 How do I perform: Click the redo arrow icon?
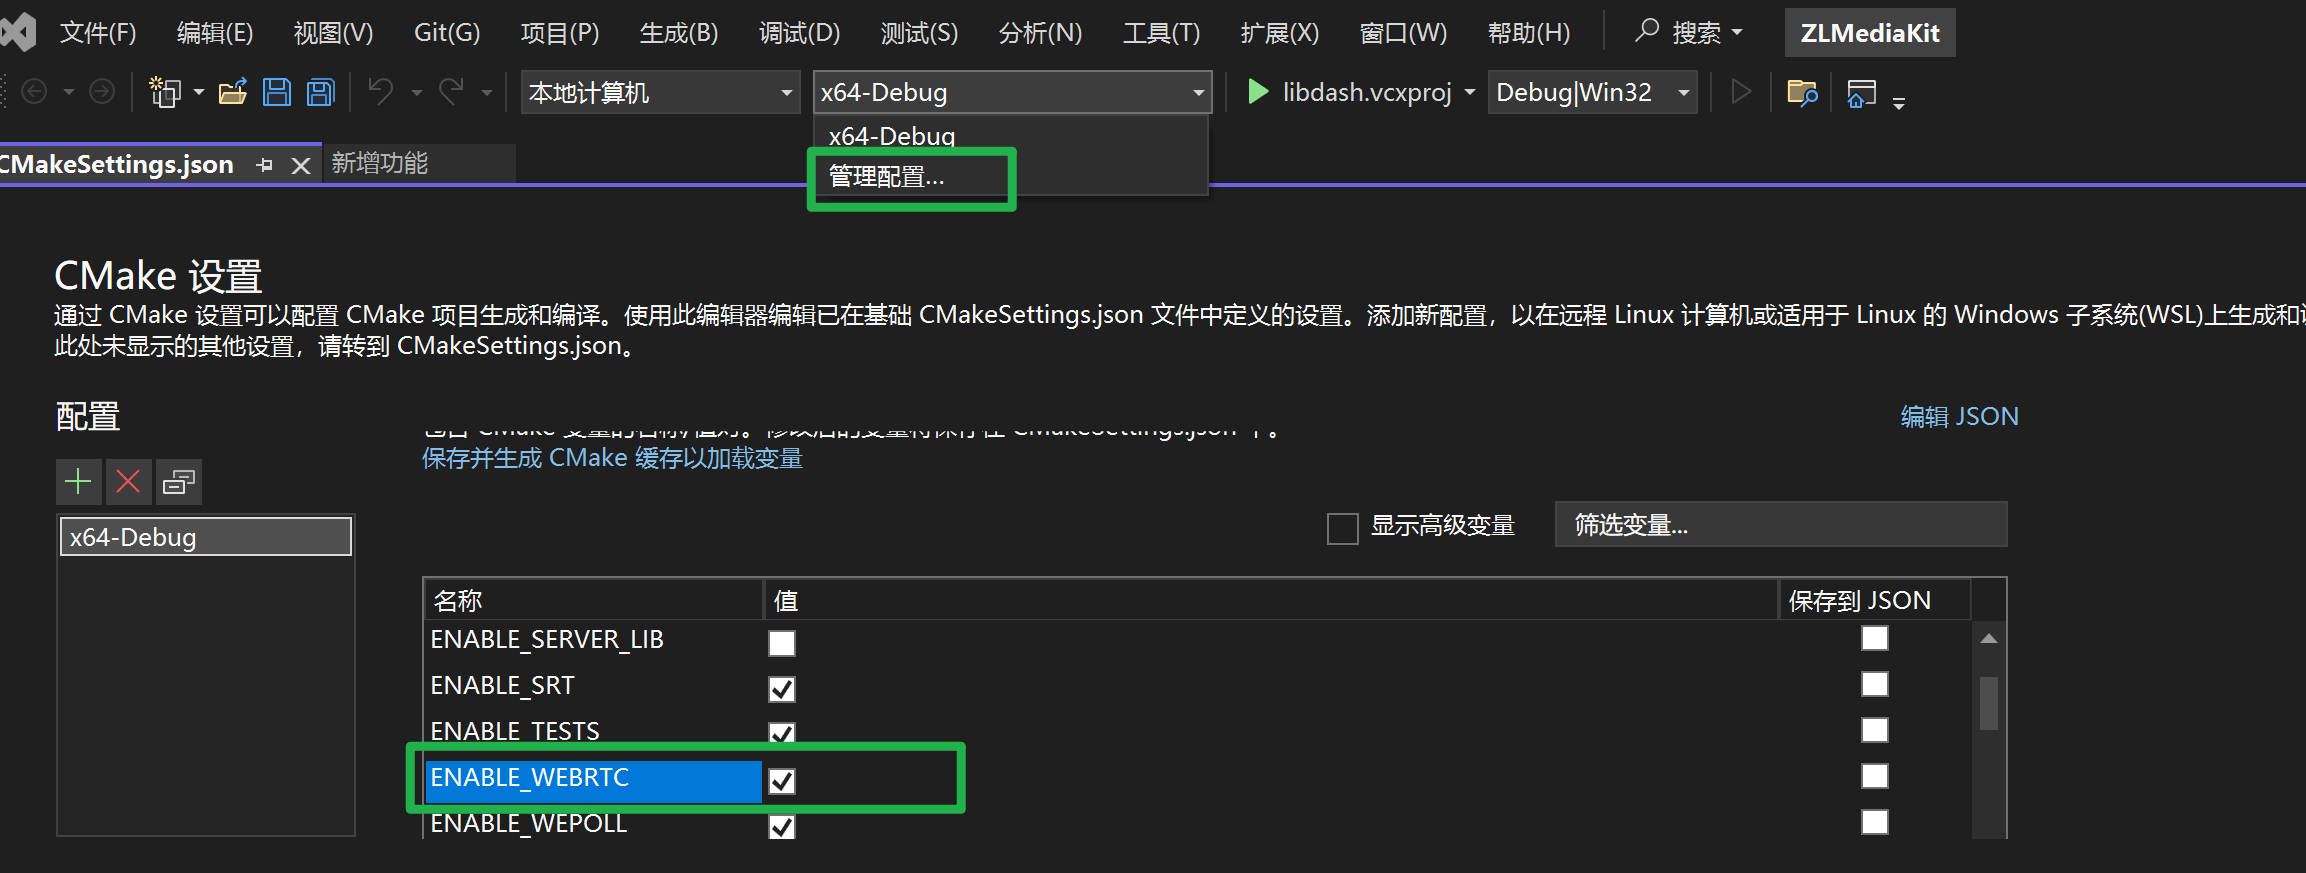[x=452, y=92]
